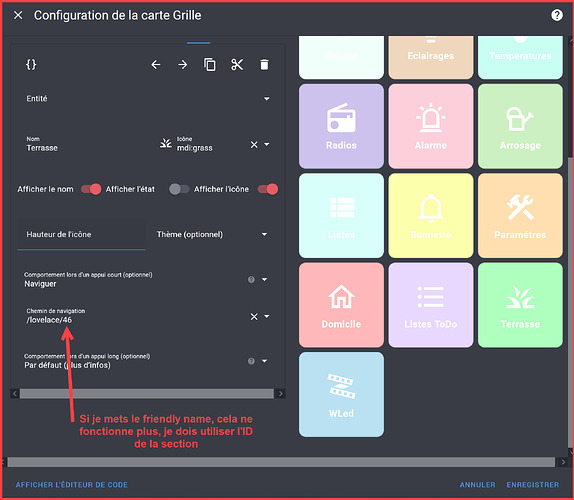Focus the Hauteur de l'icône field

[x=81, y=234]
